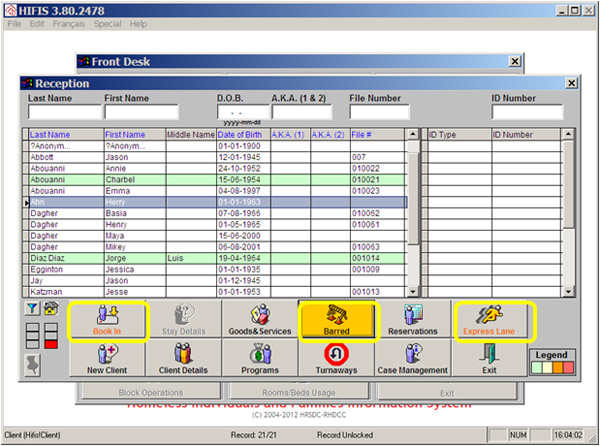
Task: Click the Book In button
Action: 108,319
